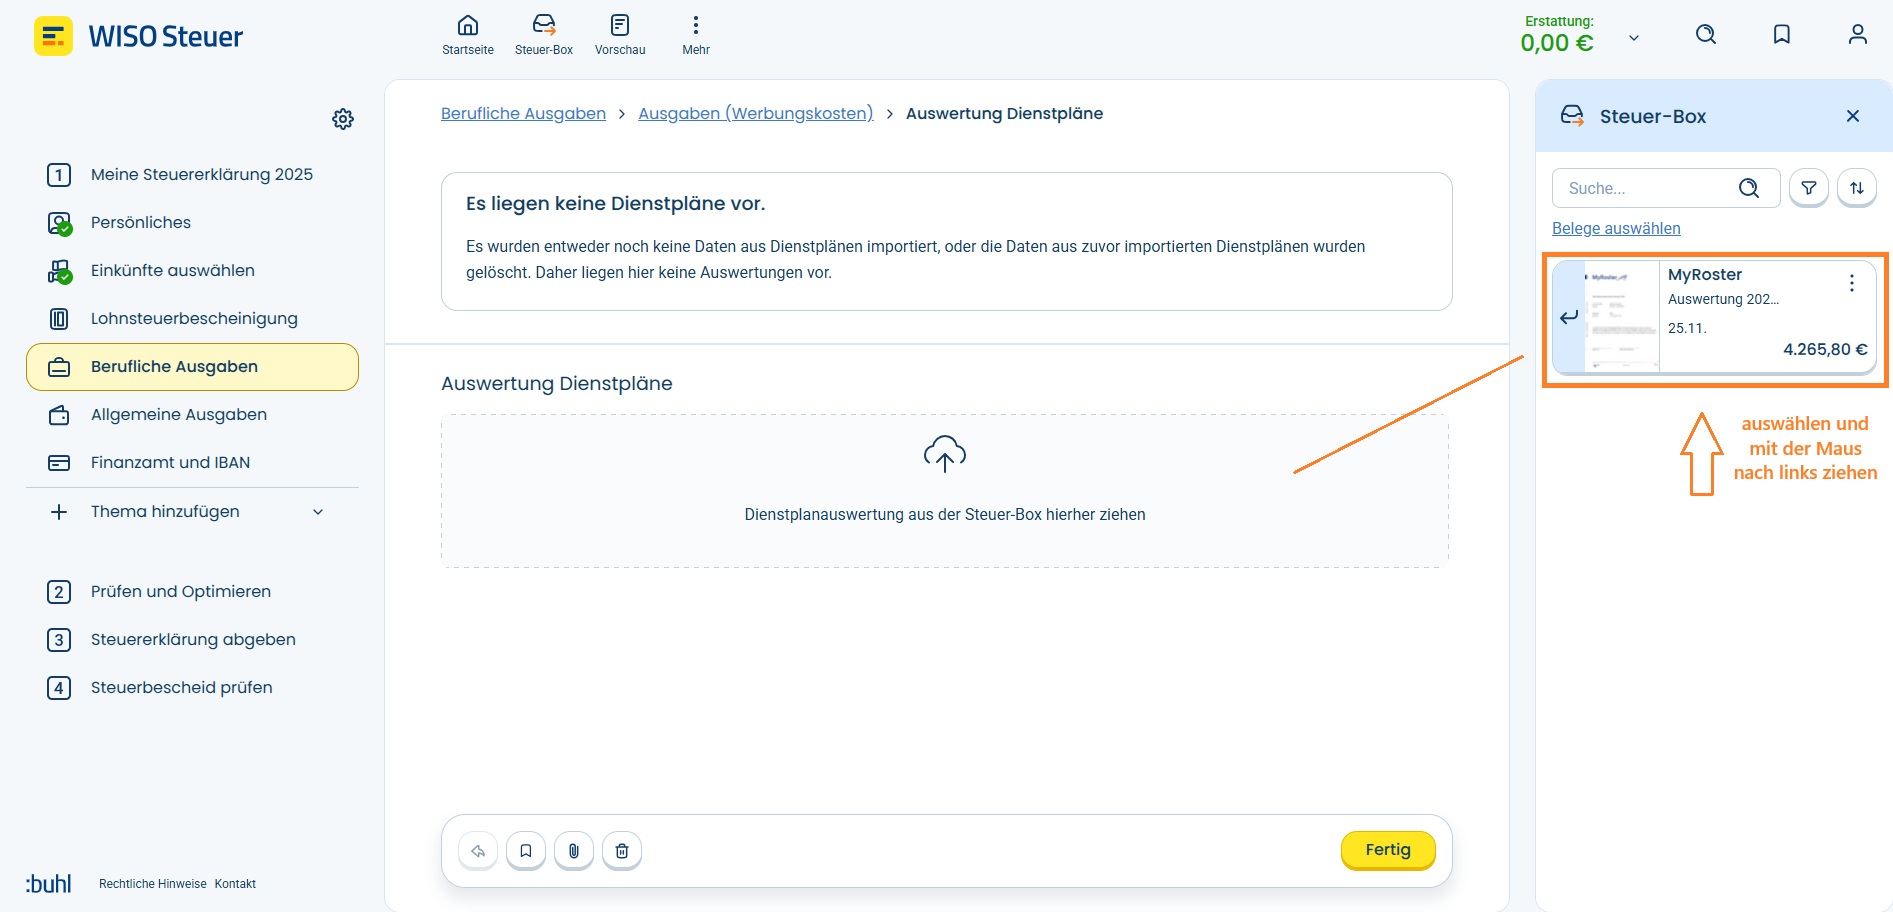Close the Steuer-Box panel

[1853, 116]
